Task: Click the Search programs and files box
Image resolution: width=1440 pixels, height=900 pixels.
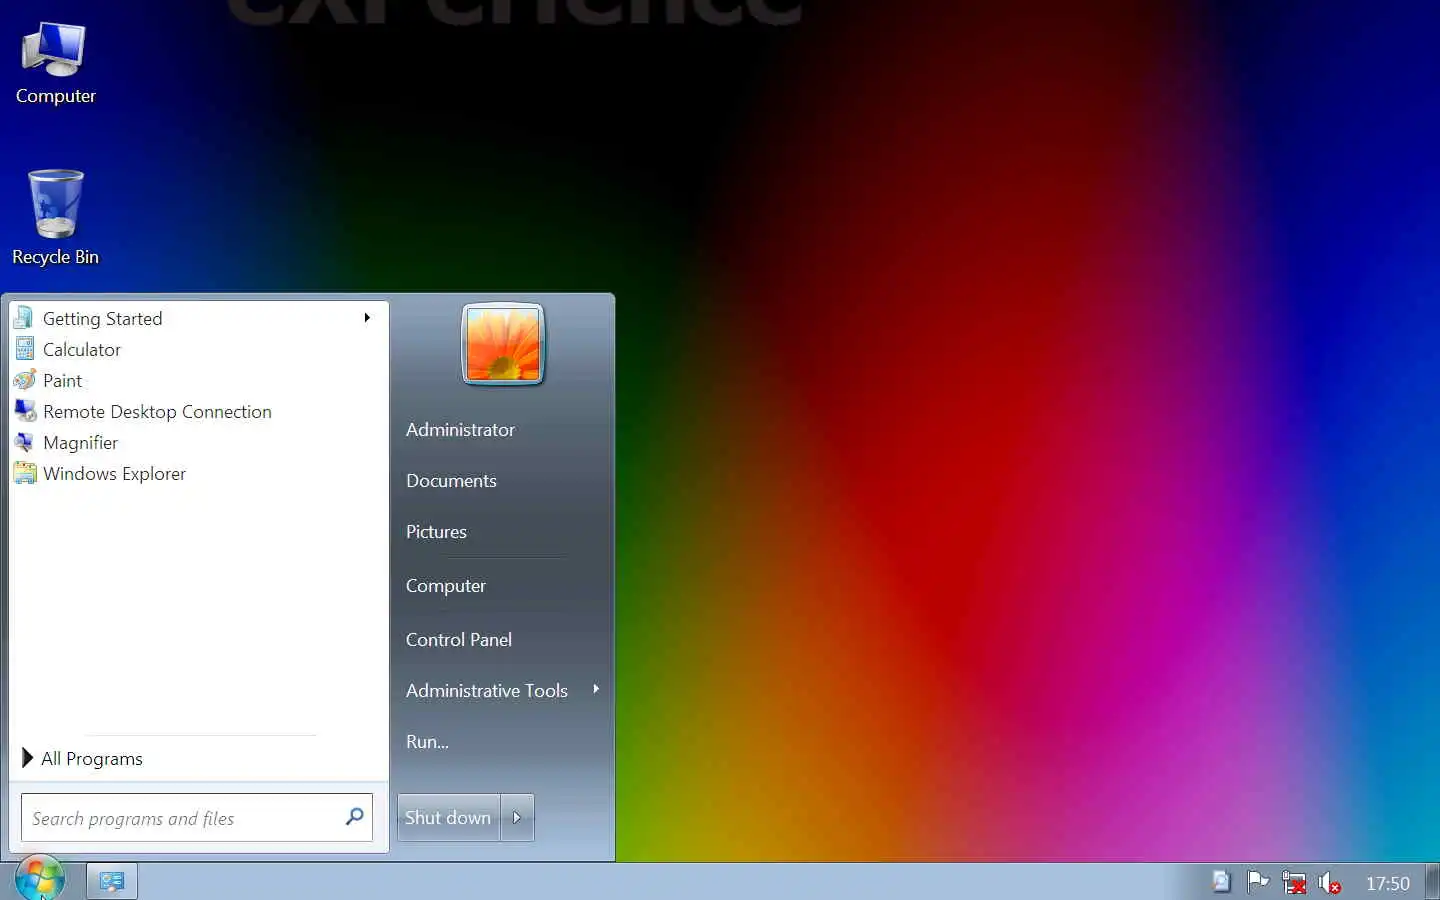Action: 197,817
